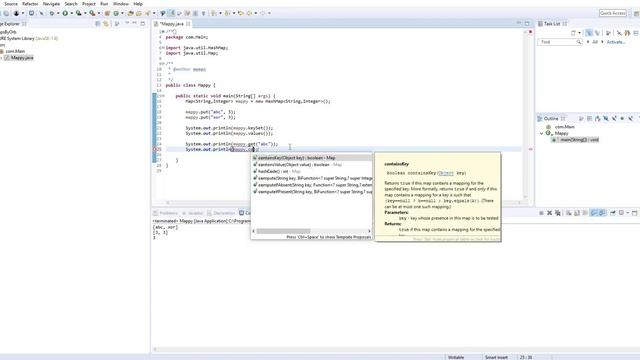Switch to the Declaration tab

(x=221, y=213)
